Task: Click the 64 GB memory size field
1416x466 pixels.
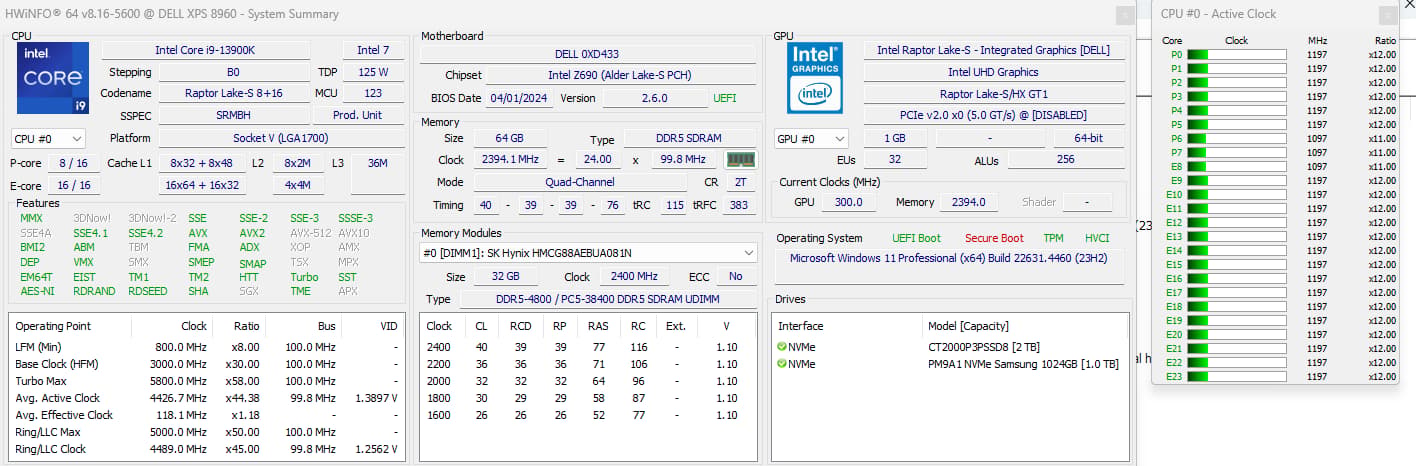Action: click(511, 139)
